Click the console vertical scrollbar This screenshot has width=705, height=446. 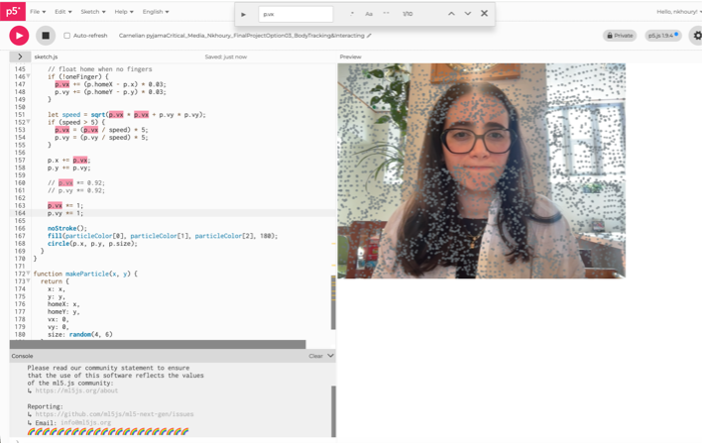pyautogui.click(x=334, y=411)
